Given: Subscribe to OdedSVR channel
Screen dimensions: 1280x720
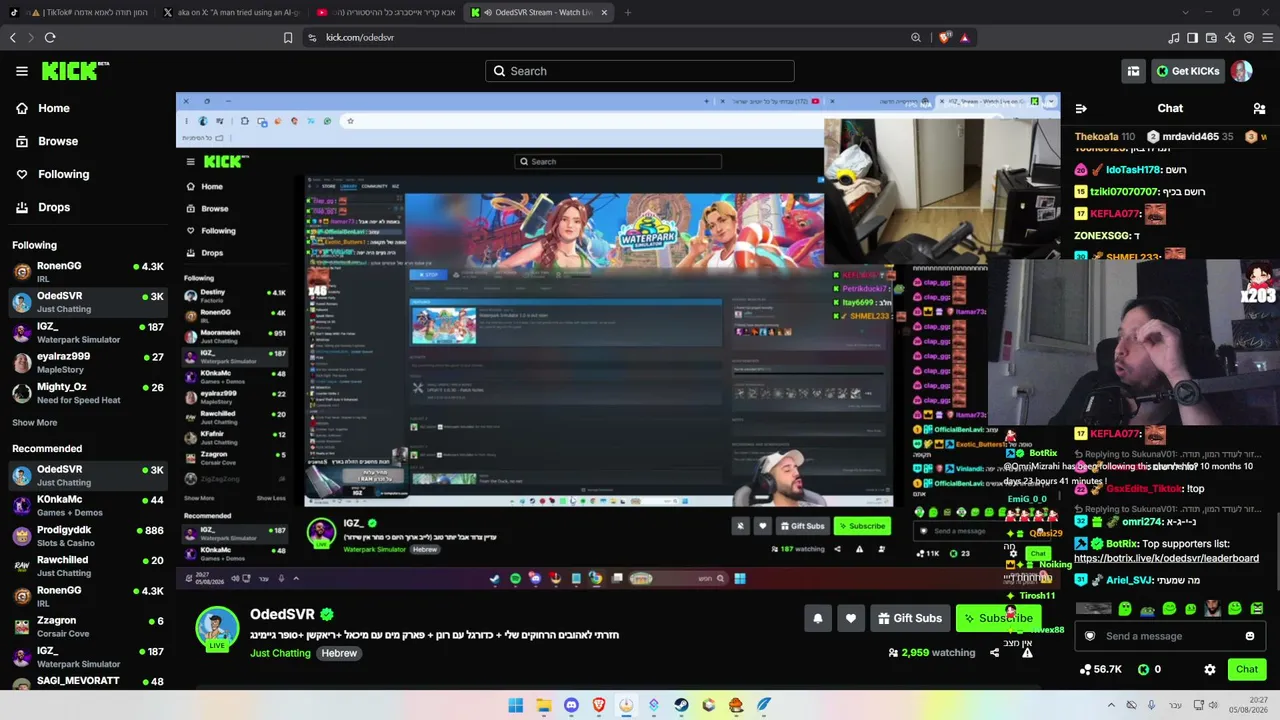Looking at the screenshot, I should pyautogui.click(x=998, y=618).
